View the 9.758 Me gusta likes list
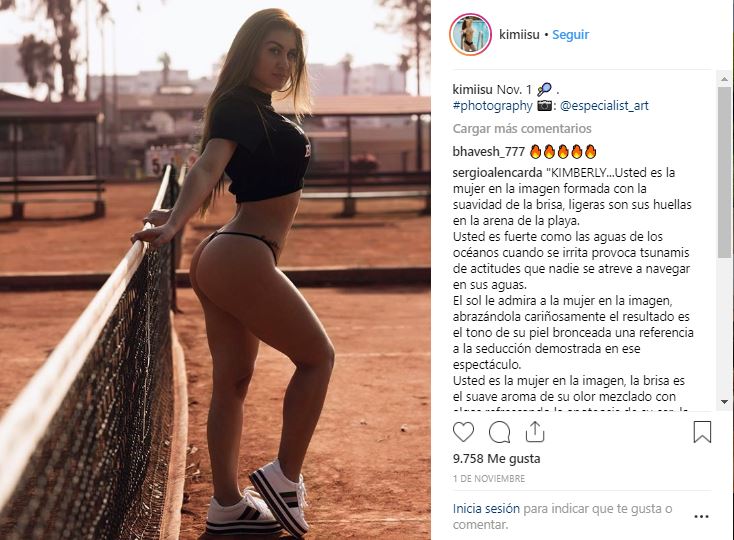 tap(496, 459)
